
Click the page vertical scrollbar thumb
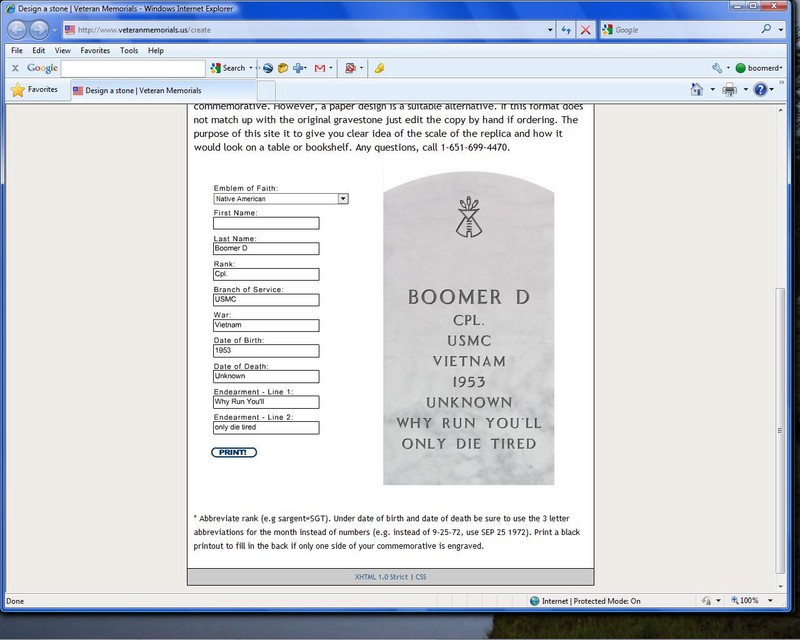pyautogui.click(x=780, y=430)
